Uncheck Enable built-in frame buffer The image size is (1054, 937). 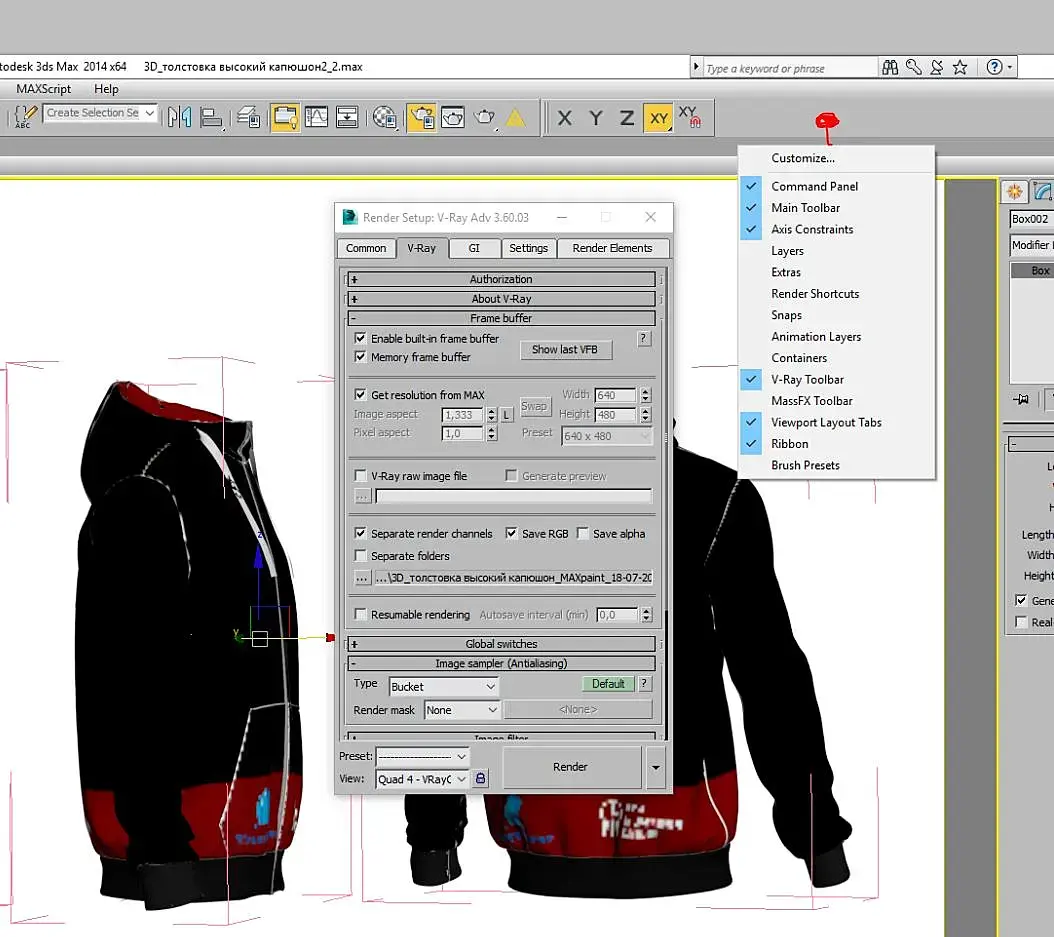tap(360, 338)
